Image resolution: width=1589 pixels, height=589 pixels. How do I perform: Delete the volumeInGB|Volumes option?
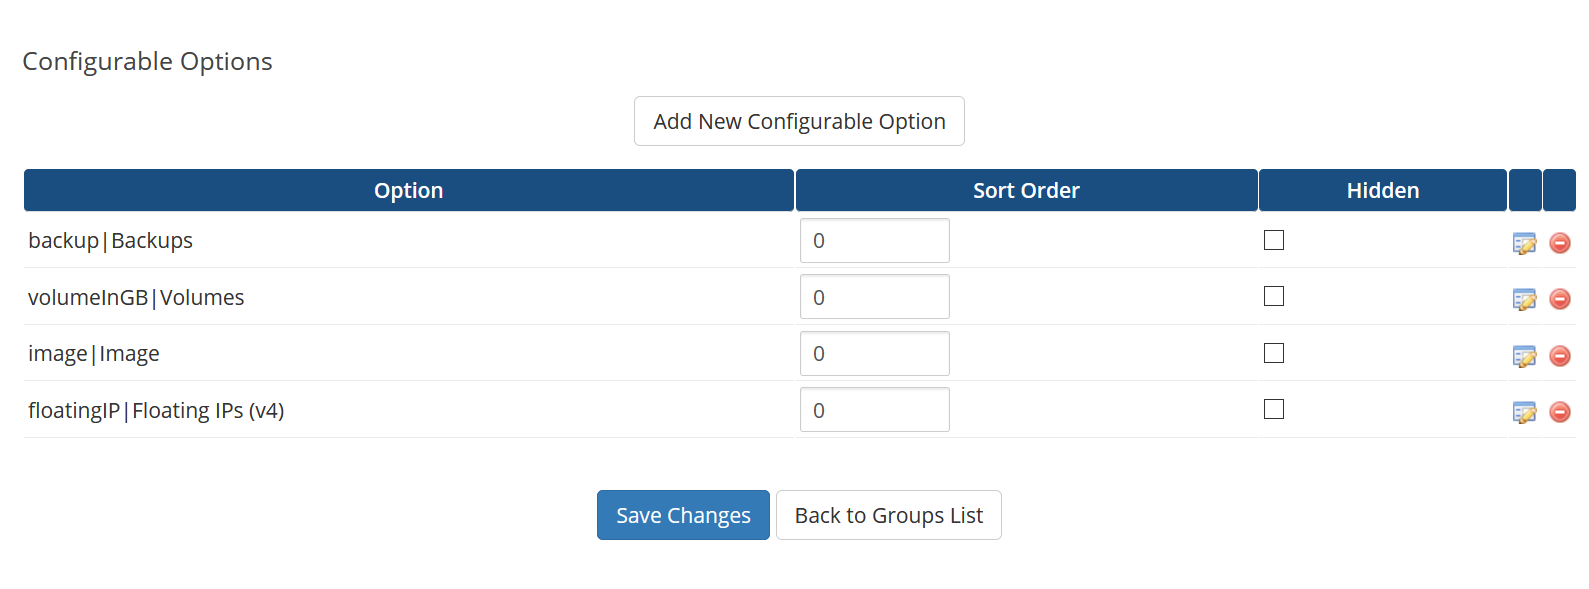[x=1560, y=299]
